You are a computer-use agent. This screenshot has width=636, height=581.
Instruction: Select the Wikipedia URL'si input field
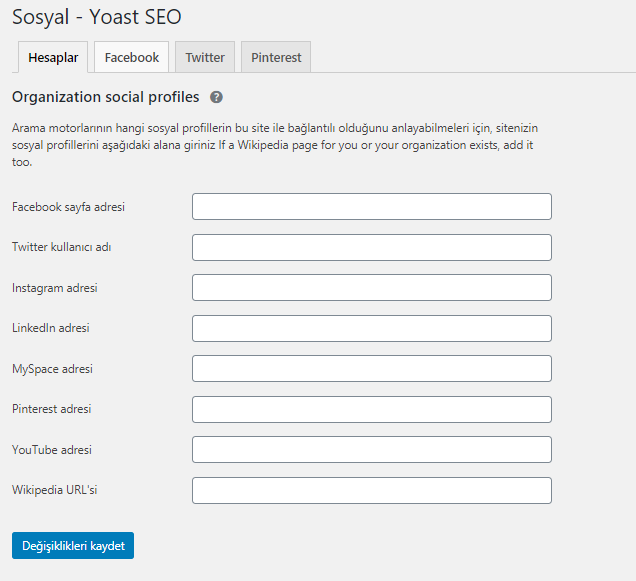point(372,491)
